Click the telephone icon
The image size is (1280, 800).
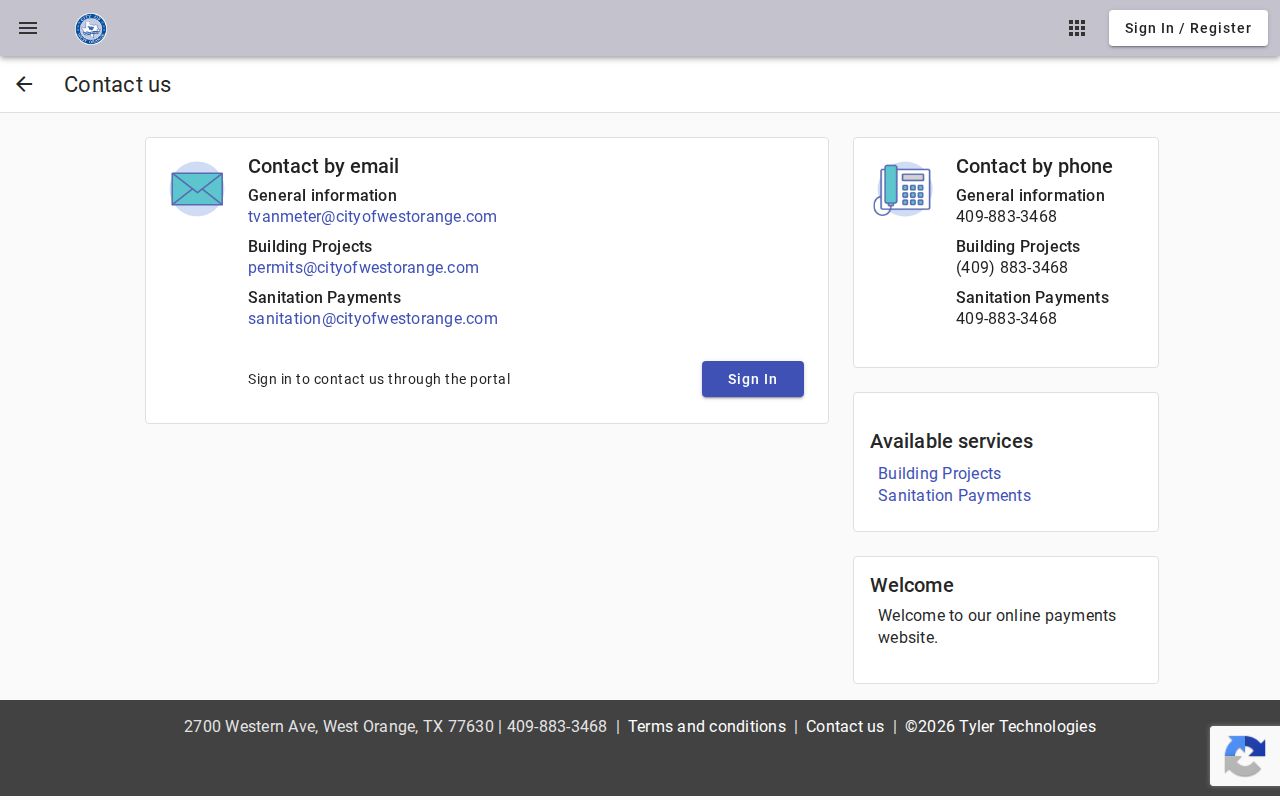point(902,189)
